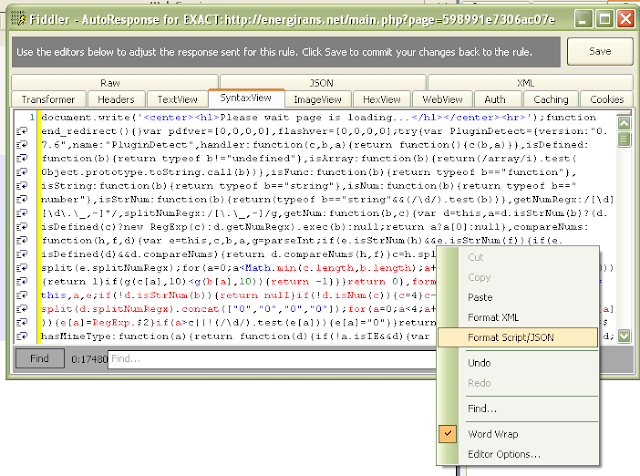The height and width of the screenshot is (476, 640).
Task: Toggle the Word Wrap checked option
Action: point(518,434)
